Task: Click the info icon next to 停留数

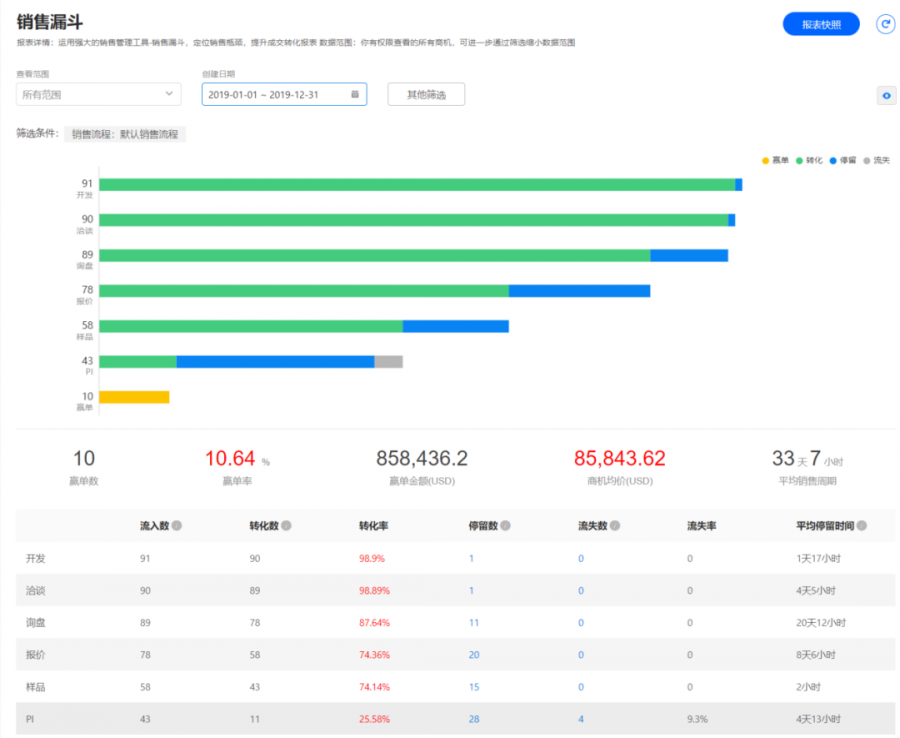Action: pyautogui.click(x=505, y=526)
